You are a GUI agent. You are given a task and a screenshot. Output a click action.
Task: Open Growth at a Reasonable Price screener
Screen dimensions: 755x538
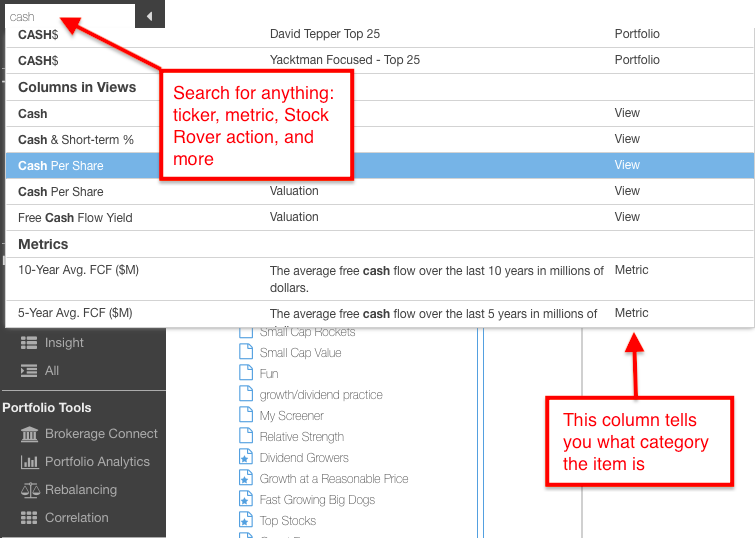334,479
